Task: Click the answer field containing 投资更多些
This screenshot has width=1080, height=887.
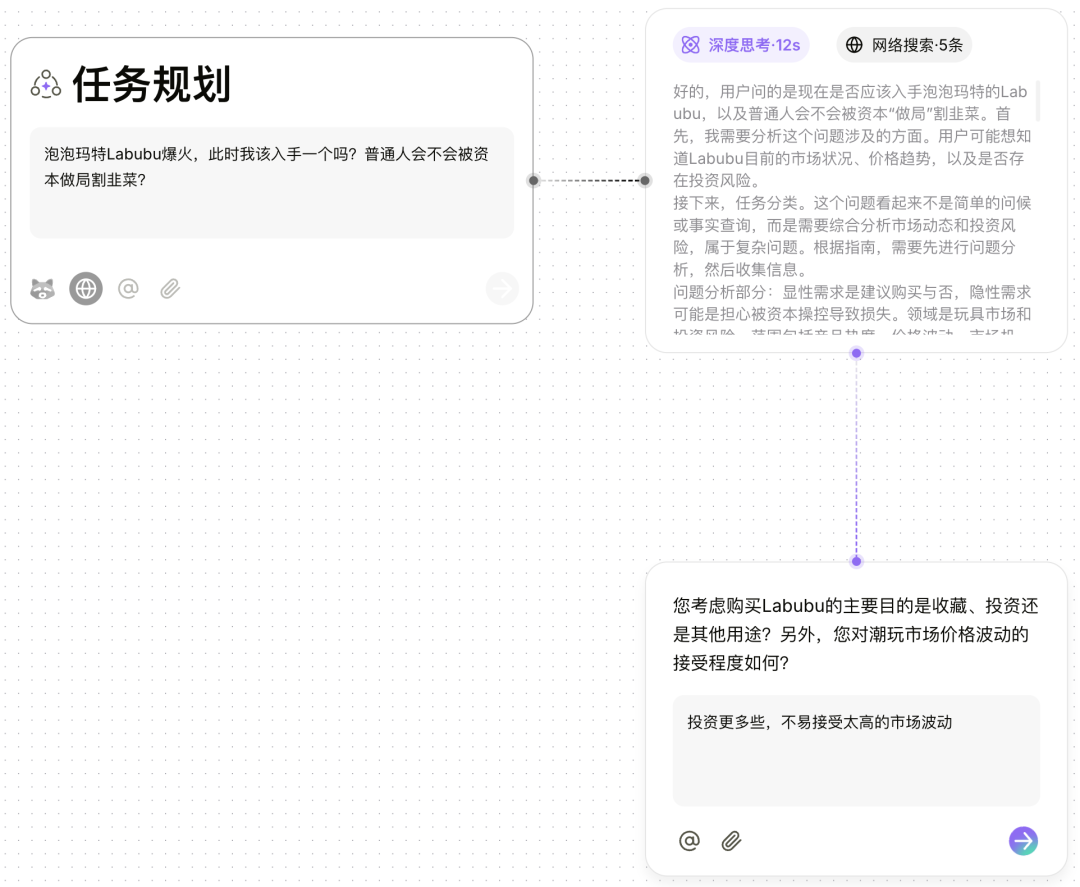Action: tap(856, 751)
